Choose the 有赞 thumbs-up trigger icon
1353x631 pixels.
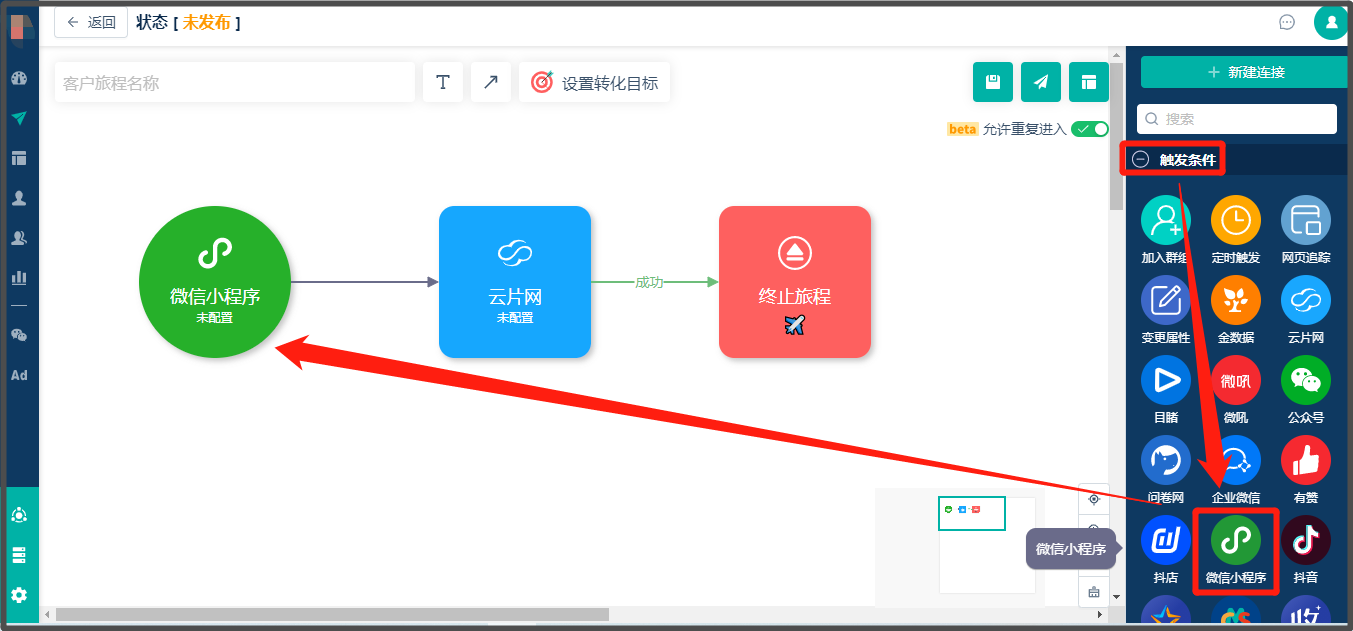1306,461
